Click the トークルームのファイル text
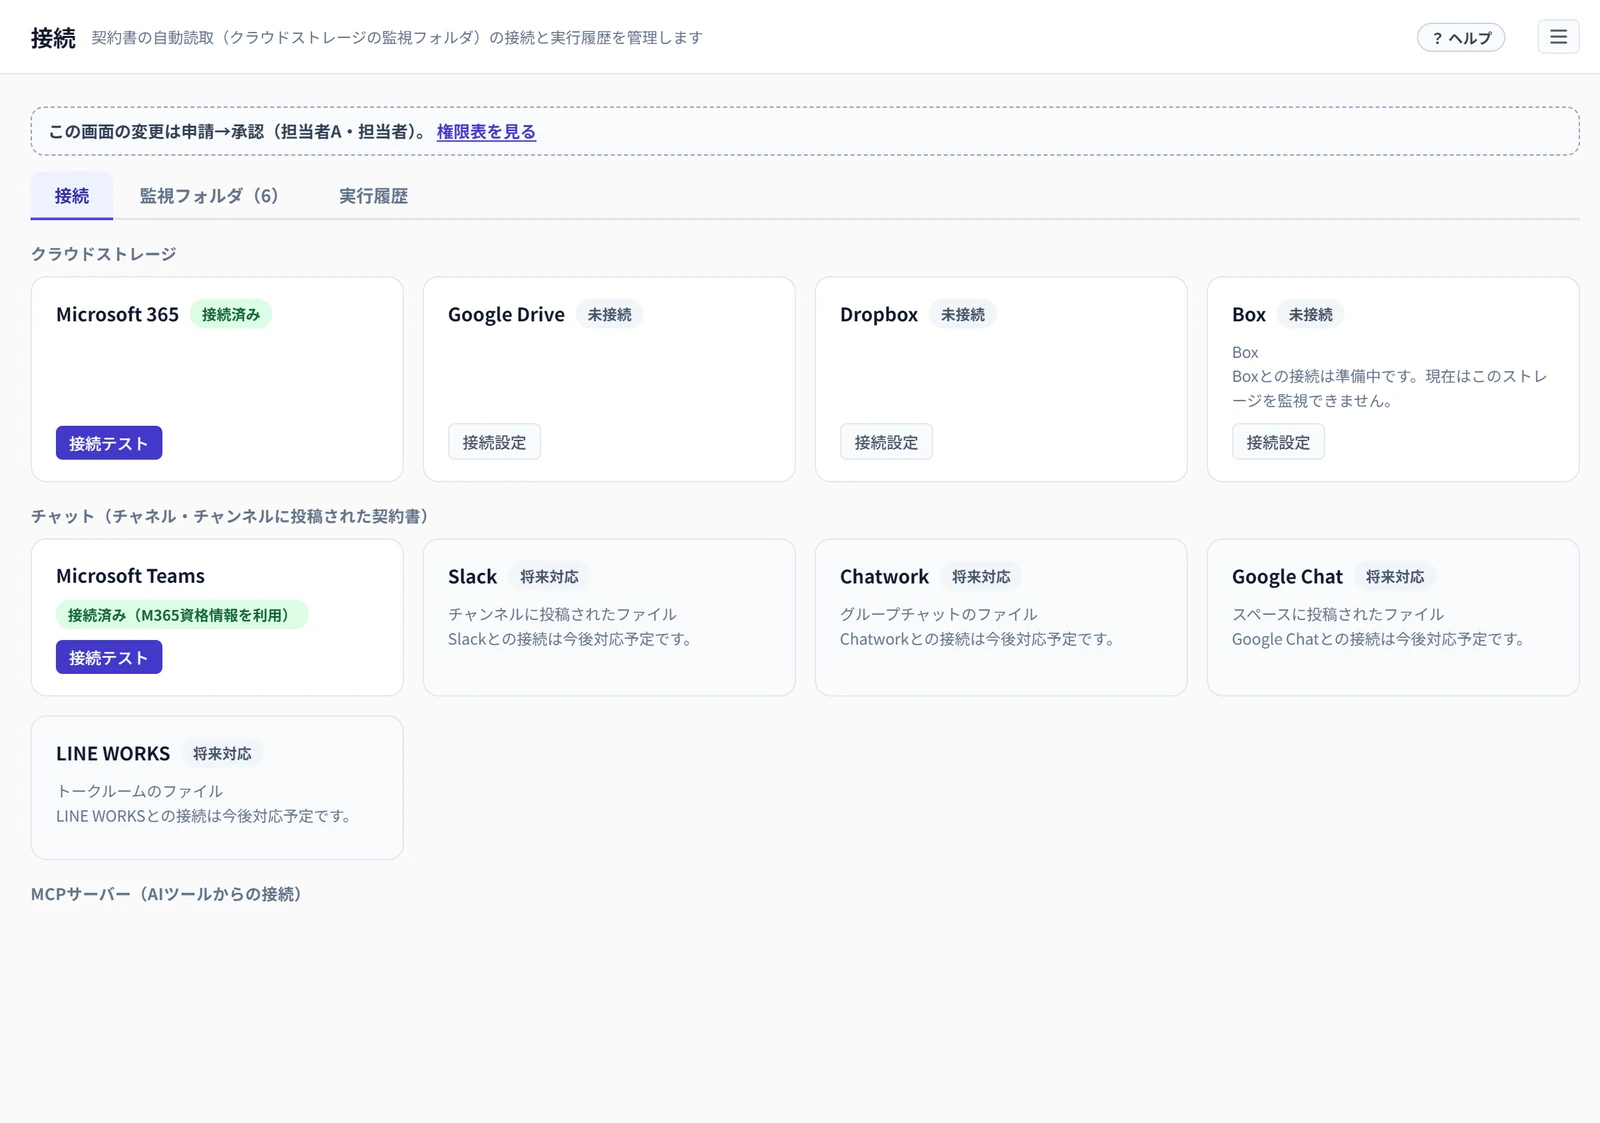1600x1123 pixels. pyautogui.click(x=139, y=791)
